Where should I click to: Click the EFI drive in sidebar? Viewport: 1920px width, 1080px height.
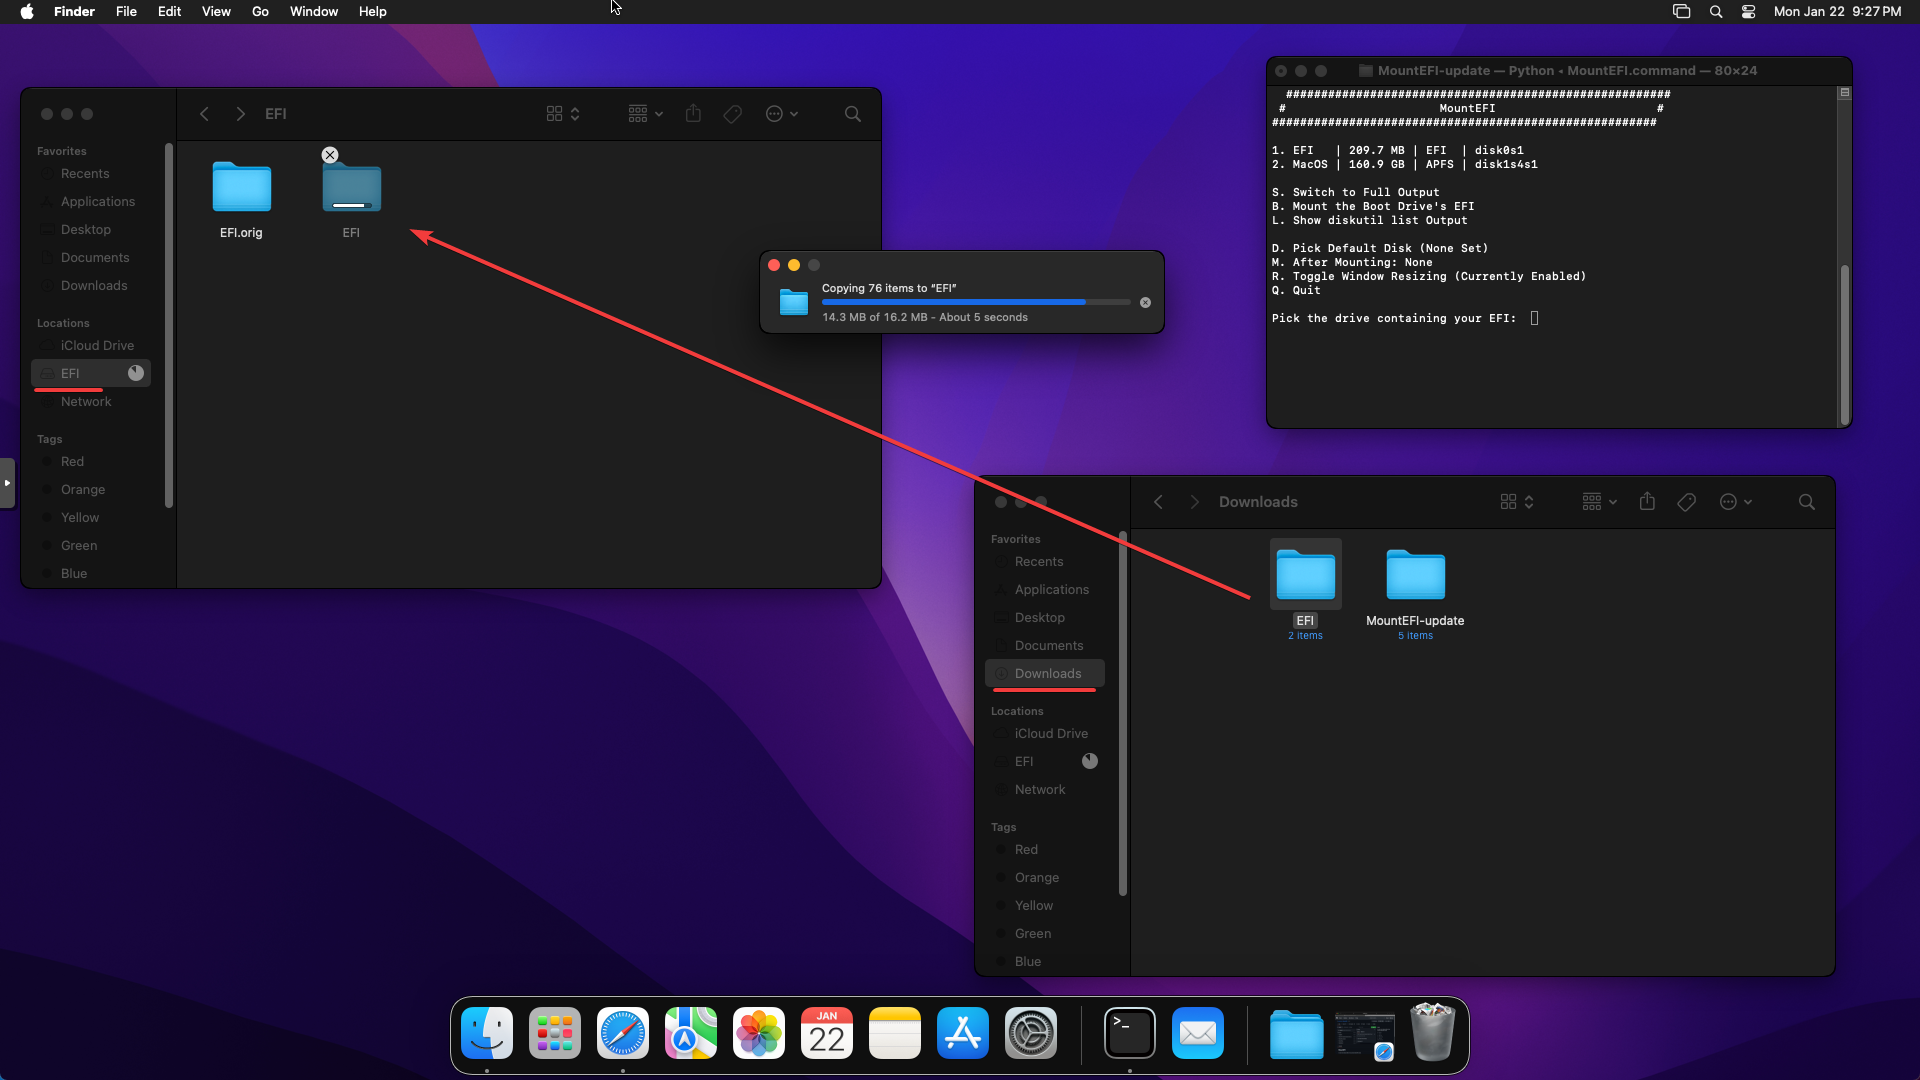pos(71,372)
